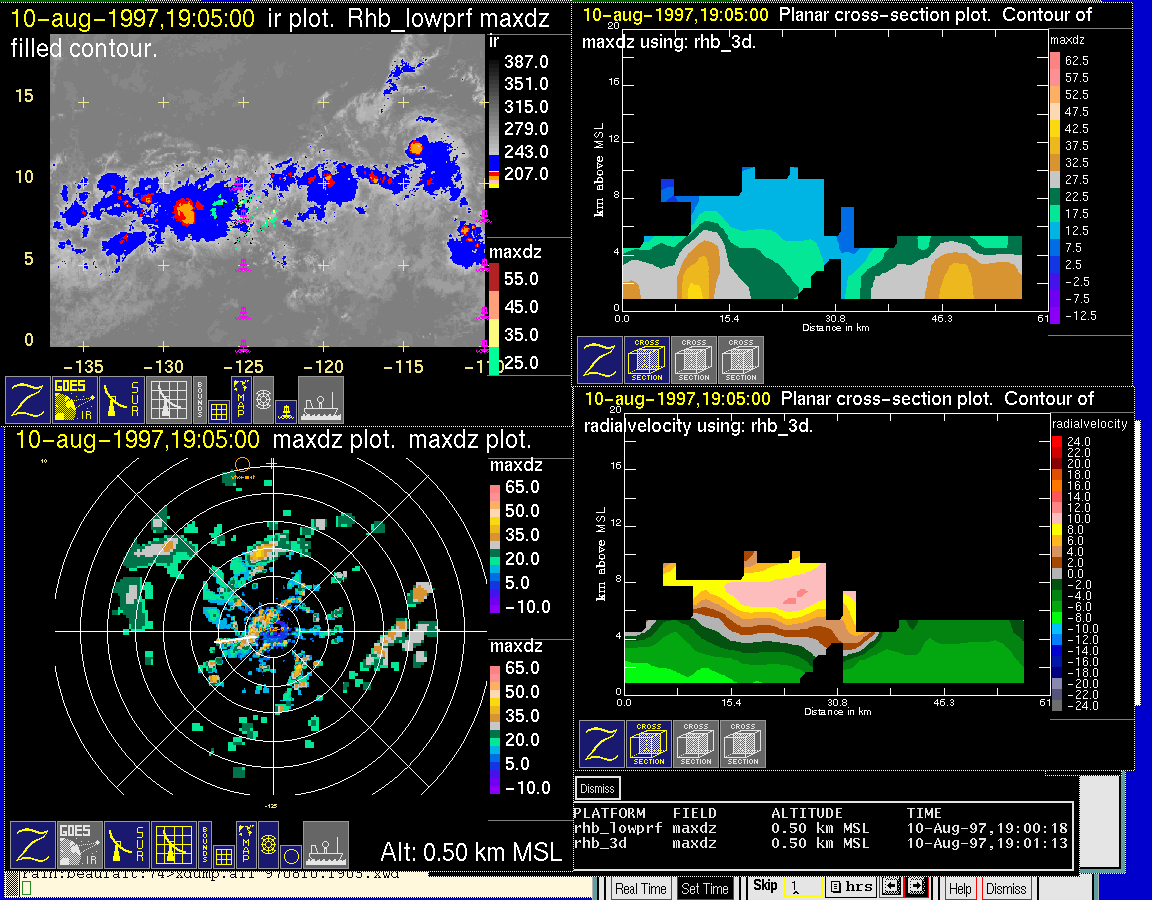The height and width of the screenshot is (900, 1152).
Task: Toggle Set Time mode
Action: 704,888
